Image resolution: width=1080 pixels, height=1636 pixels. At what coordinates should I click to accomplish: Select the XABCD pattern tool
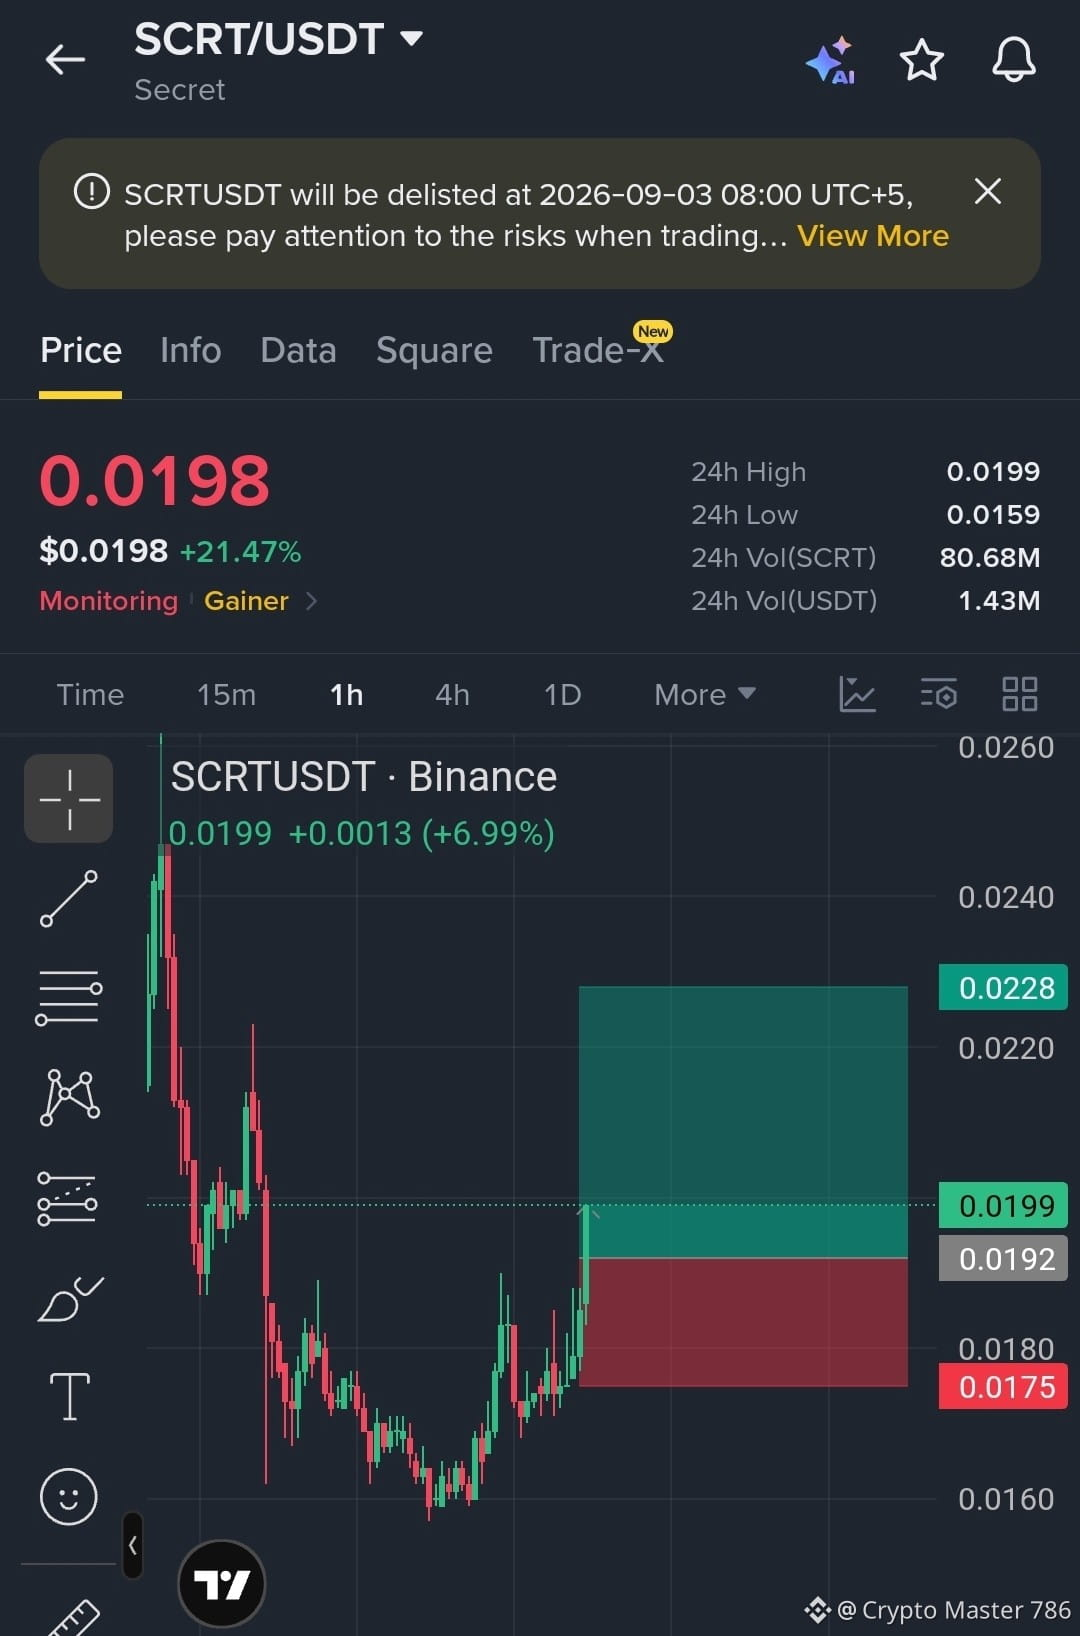(x=69, y=1098)
